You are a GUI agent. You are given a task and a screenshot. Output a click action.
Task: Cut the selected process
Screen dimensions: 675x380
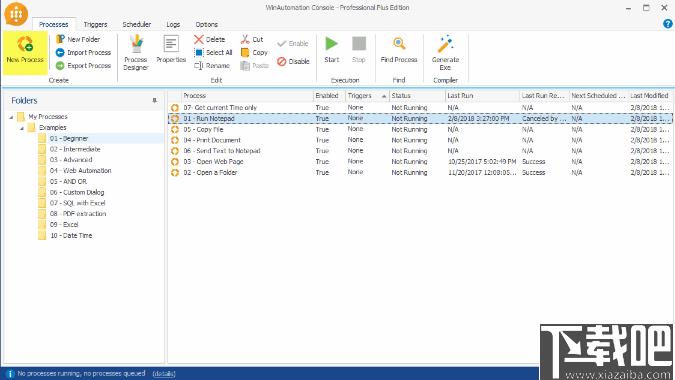tap(252, 39)
